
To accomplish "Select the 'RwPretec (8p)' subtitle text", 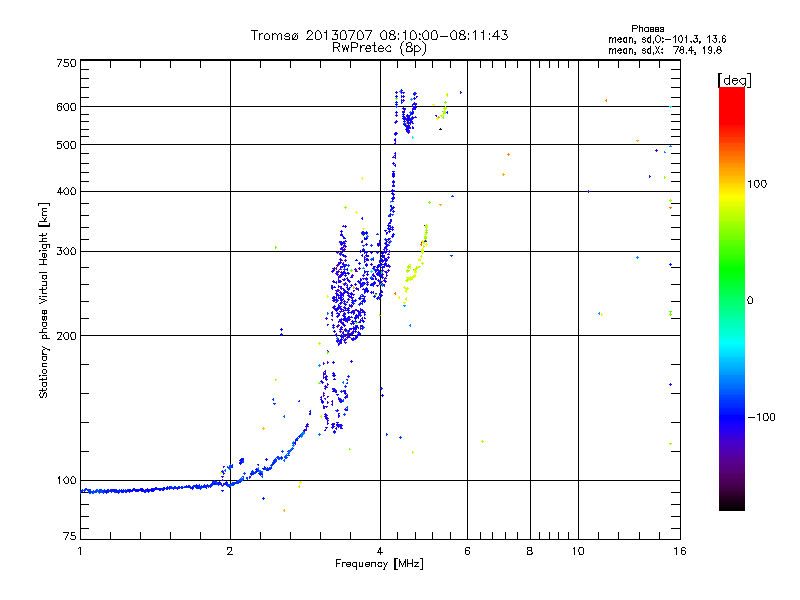I will point(379,48).
